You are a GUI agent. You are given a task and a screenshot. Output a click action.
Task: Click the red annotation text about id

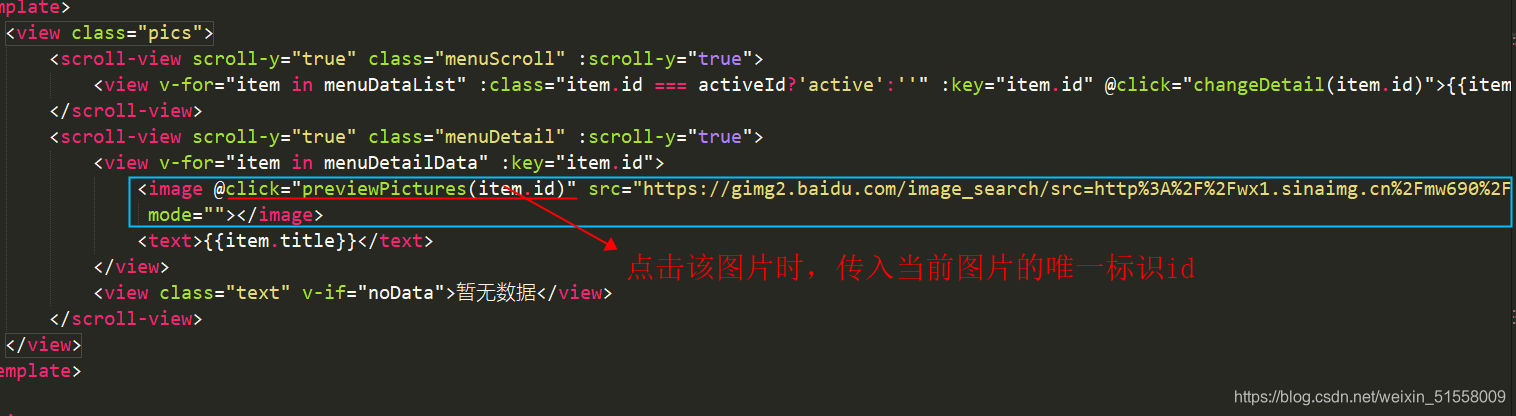point(911,268)
